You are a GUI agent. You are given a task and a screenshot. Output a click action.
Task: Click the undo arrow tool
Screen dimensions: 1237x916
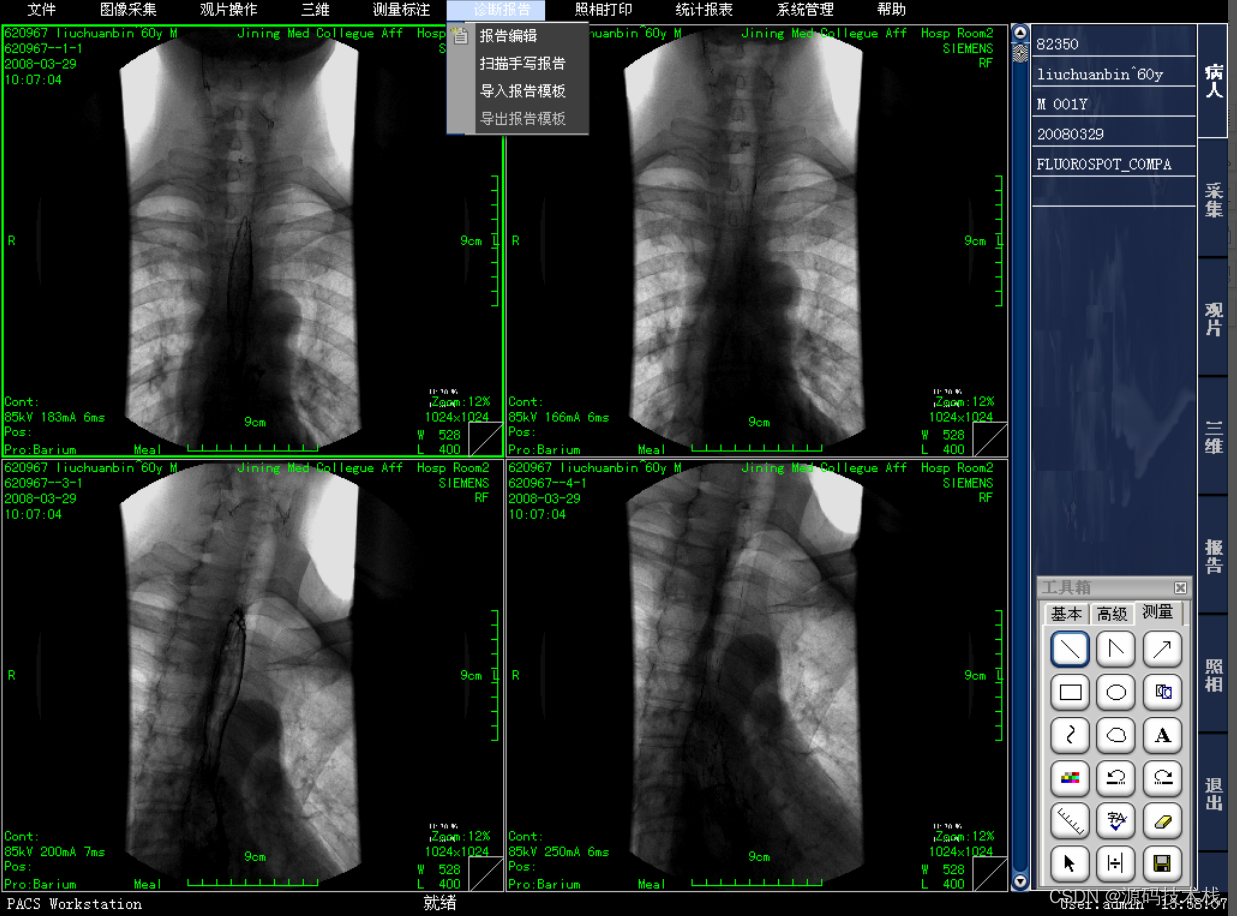(1116, 777)
